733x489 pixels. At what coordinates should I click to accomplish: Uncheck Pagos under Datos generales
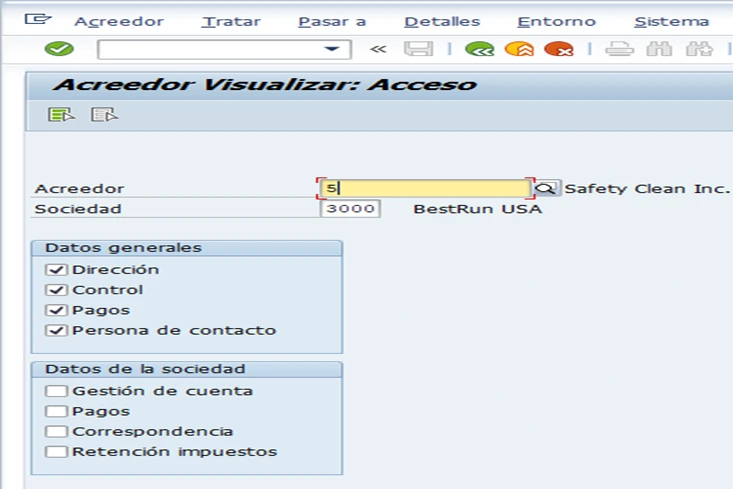click(x=56, y=310)
